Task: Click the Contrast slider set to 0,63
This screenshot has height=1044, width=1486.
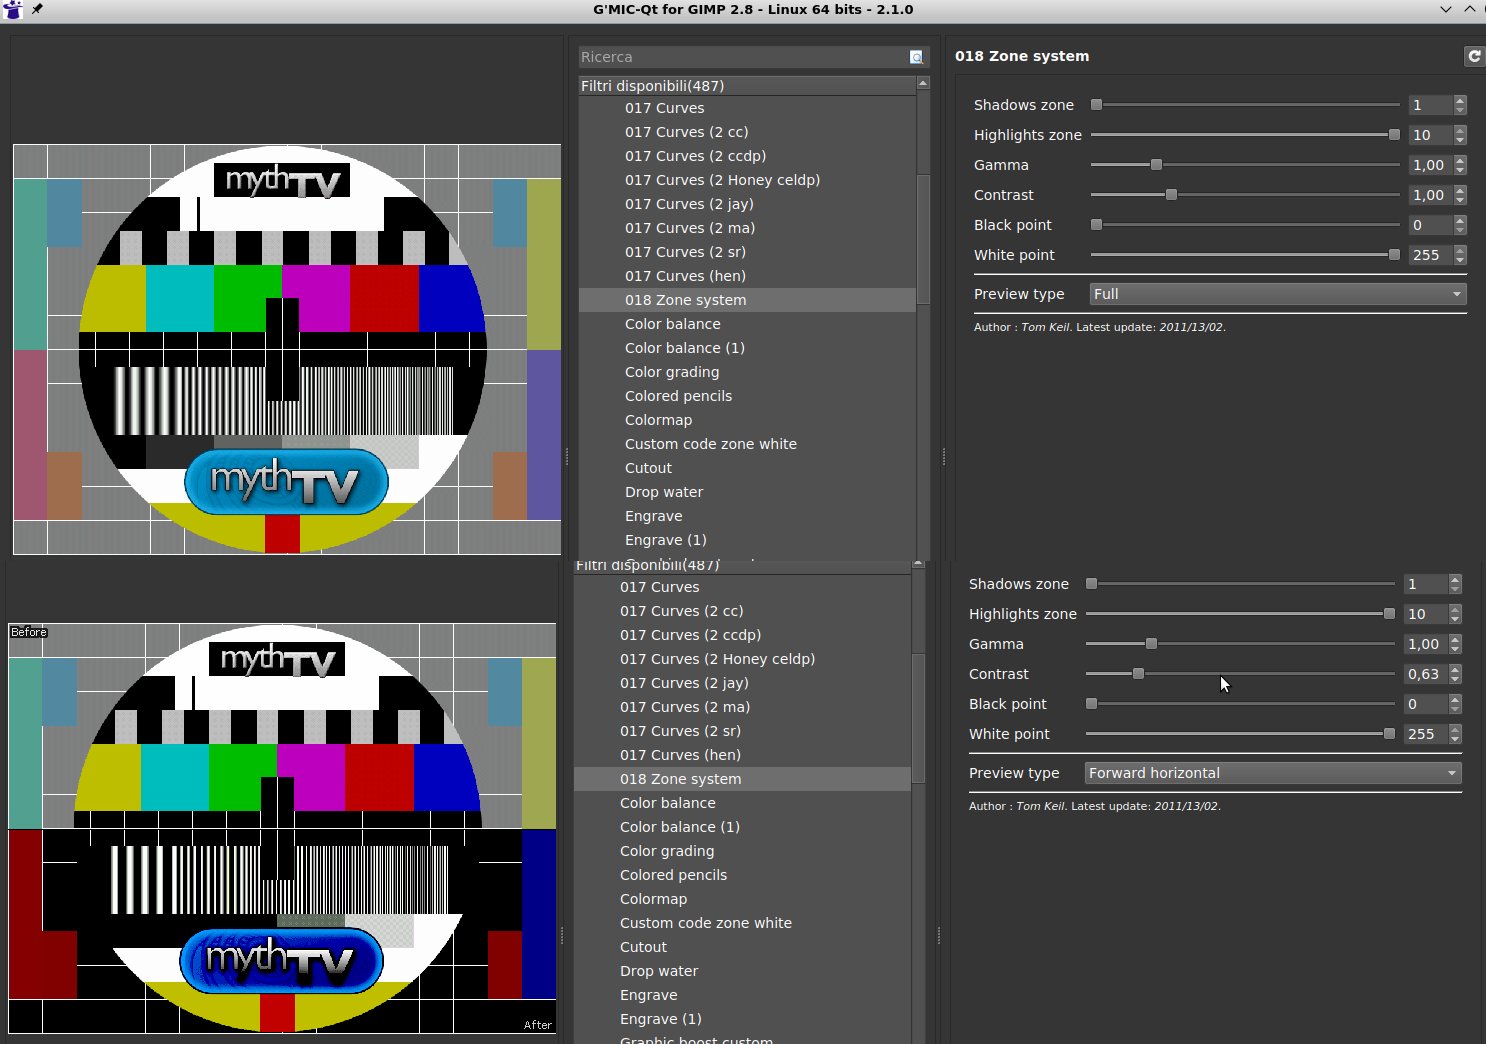Action: (x=1240, y=674)
